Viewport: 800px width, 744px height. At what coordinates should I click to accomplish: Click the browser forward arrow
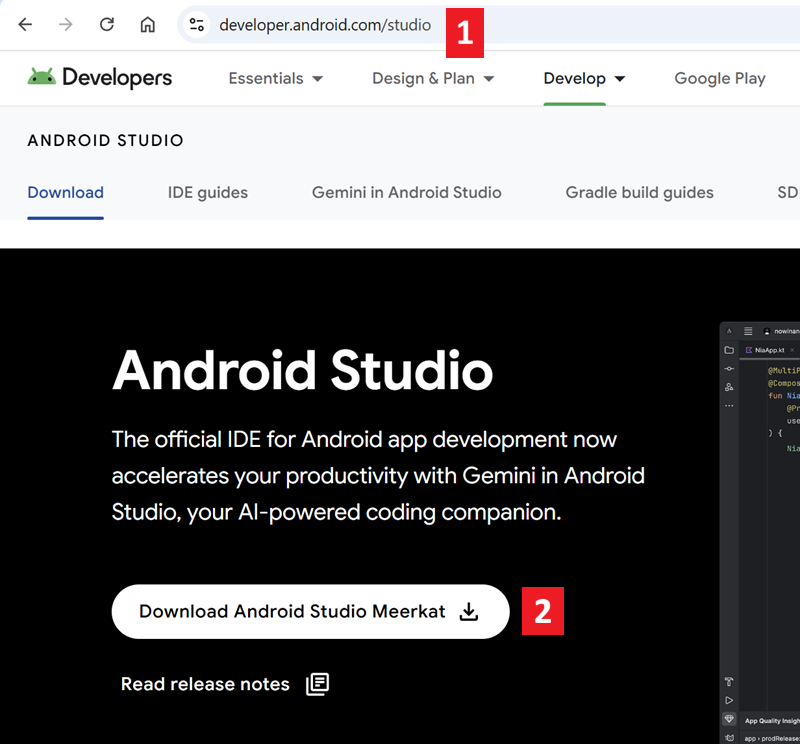[x=65, y=24]
